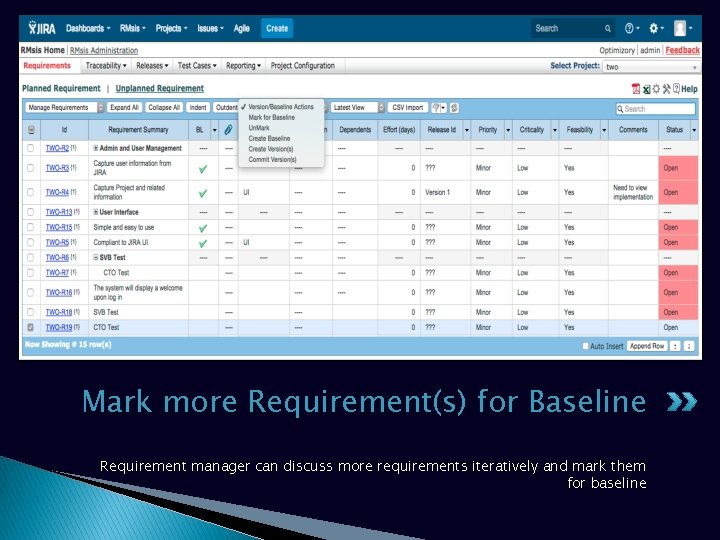Open the Traceability tab menu
Image resolution: width=720 pixels, height=540 pixels.
click(106, 66)
